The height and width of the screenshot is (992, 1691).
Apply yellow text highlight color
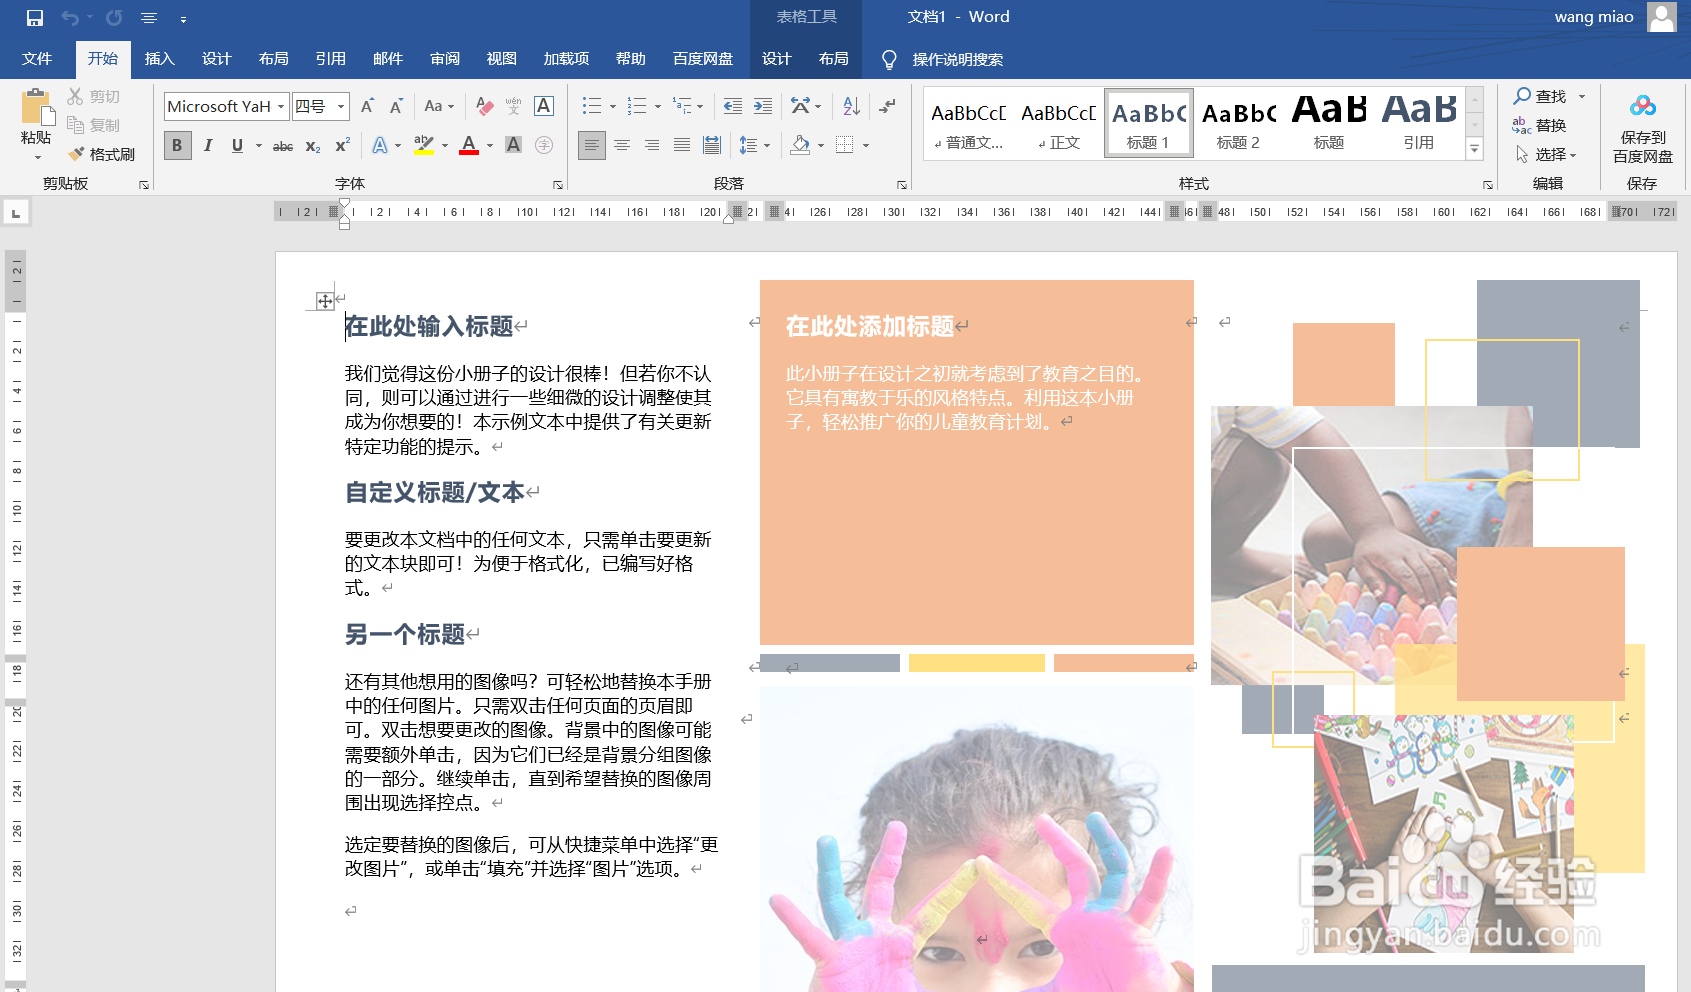(424, 145)
